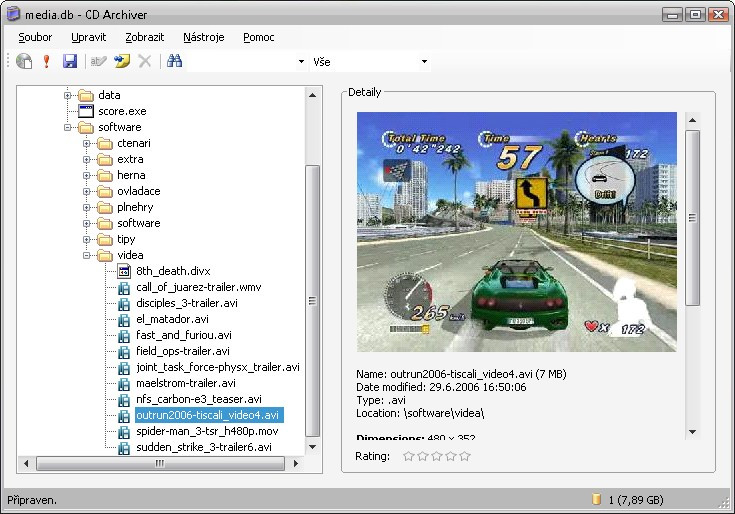The height and width of the screenshot is (514, 735).
Task: Open the Nástroje menu
Action: tap(203, 37)
